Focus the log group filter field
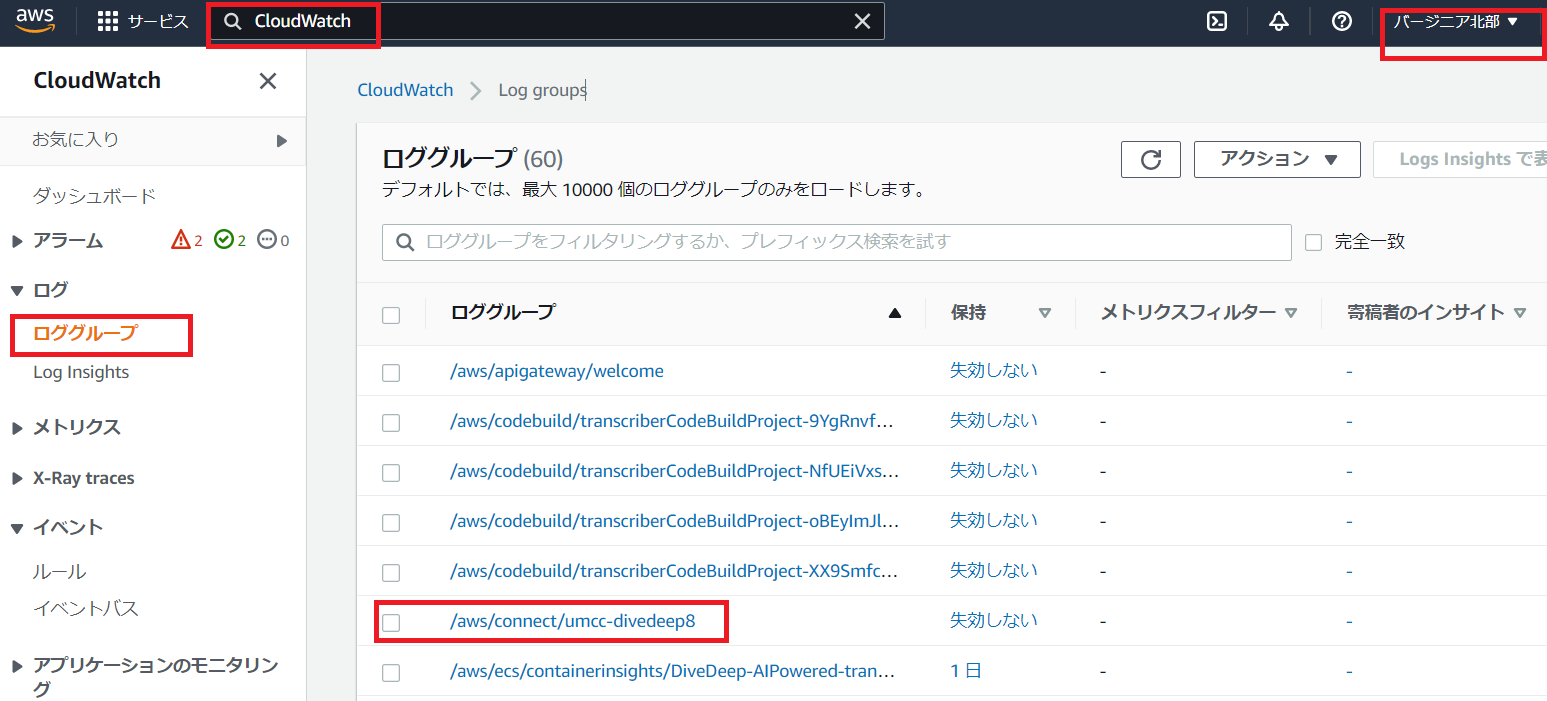The image size is (1547, 701). point(837,242)
